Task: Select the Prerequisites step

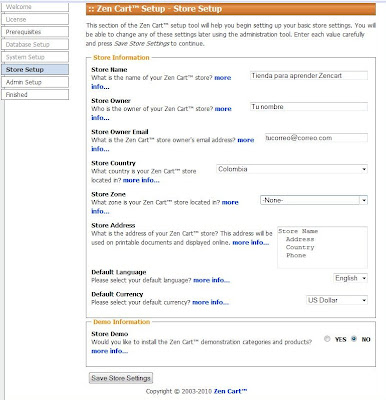Action: coord(35,32)
